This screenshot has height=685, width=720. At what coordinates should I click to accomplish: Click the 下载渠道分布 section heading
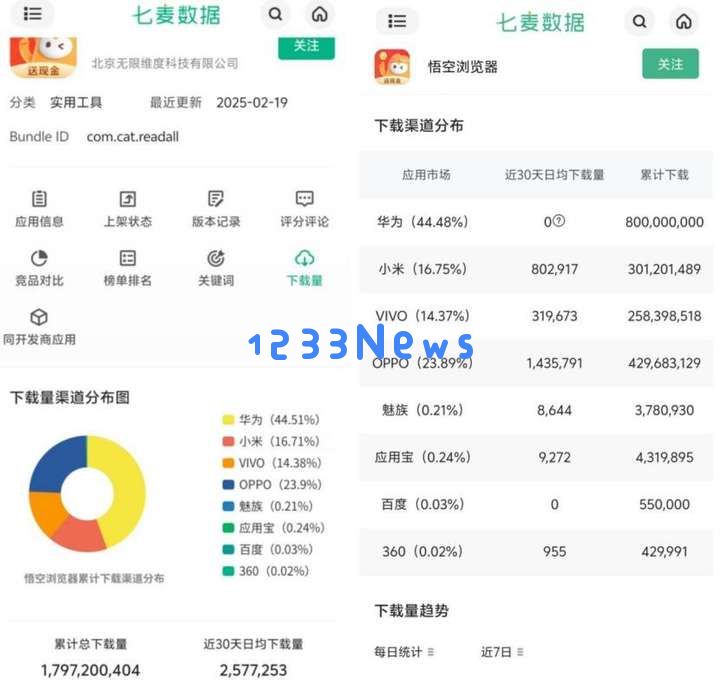click(x=419, y=125)
